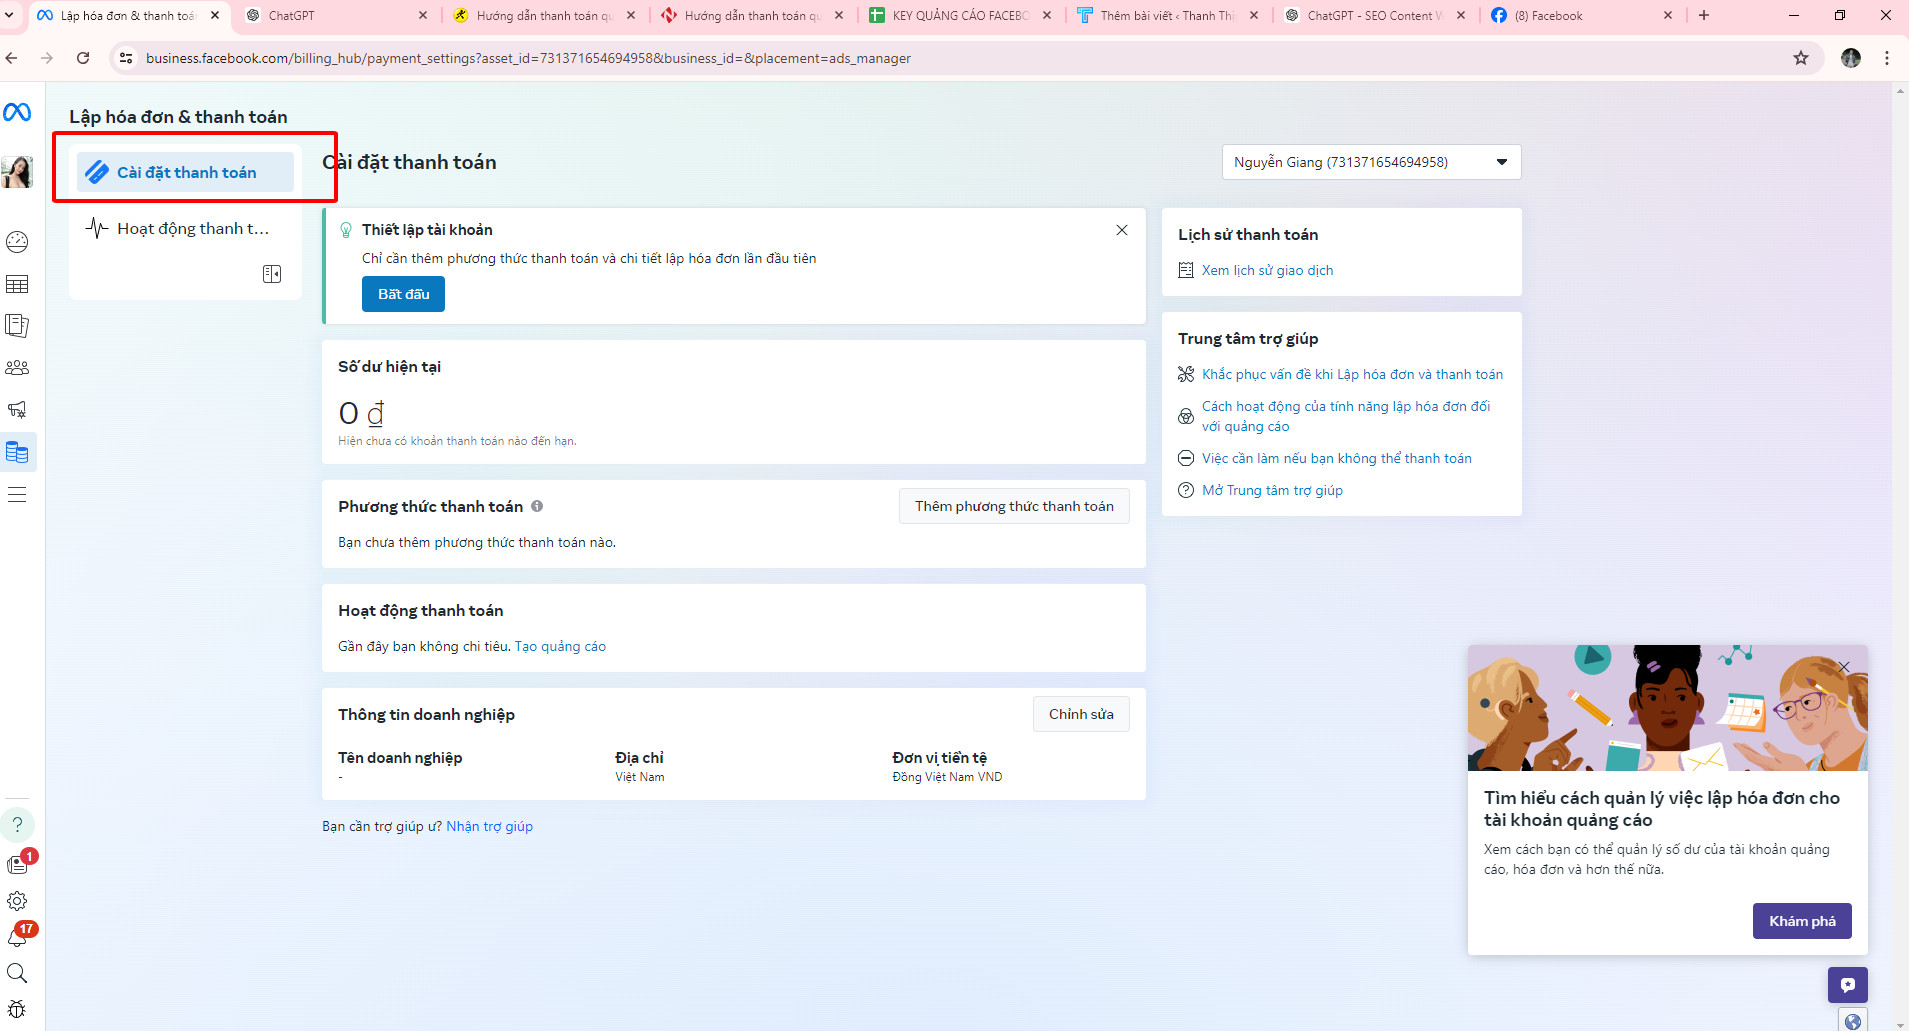This screenshot has height=1031, width=1909.
Task: Switch to ChatGPT - SEO Content tab
Action: click(1376, 15)
